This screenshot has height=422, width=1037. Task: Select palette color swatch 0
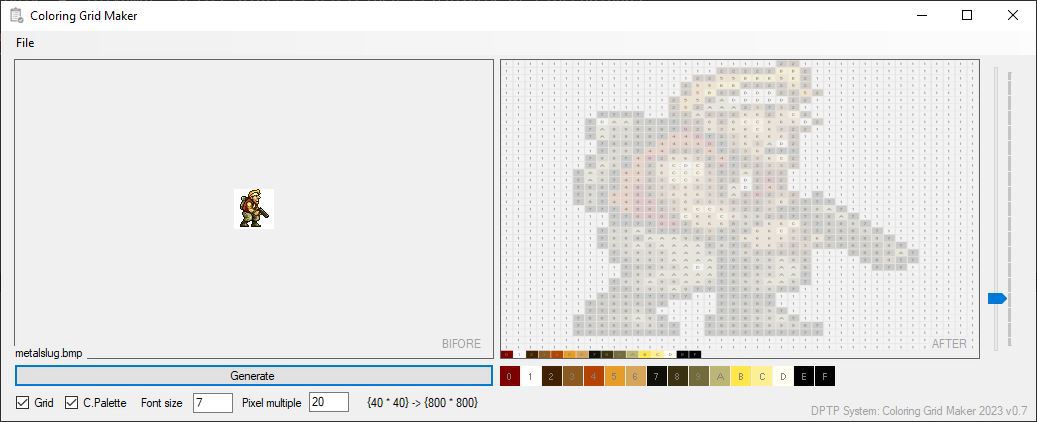click(510, 376)
